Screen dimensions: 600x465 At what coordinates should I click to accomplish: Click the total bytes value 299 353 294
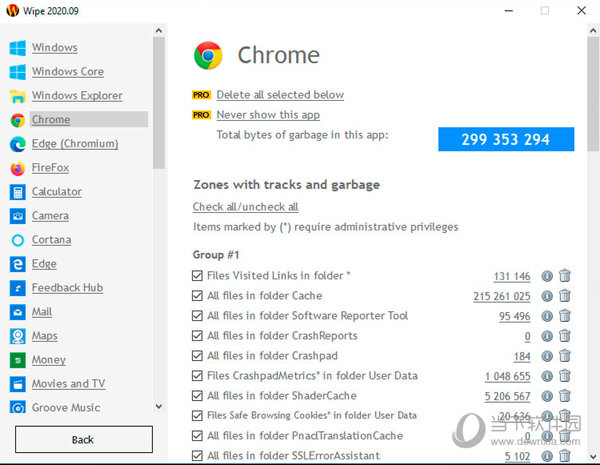pos(506,139)
